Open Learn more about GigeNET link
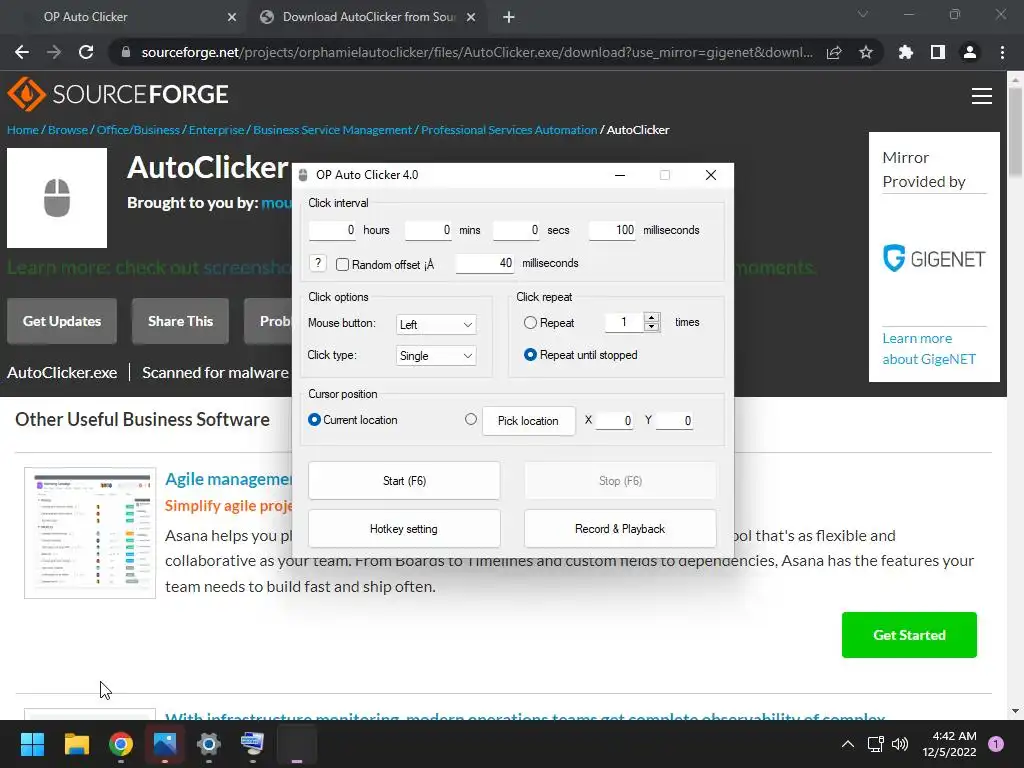Viewport: 1024px width, 768px height. click(929, 349)
